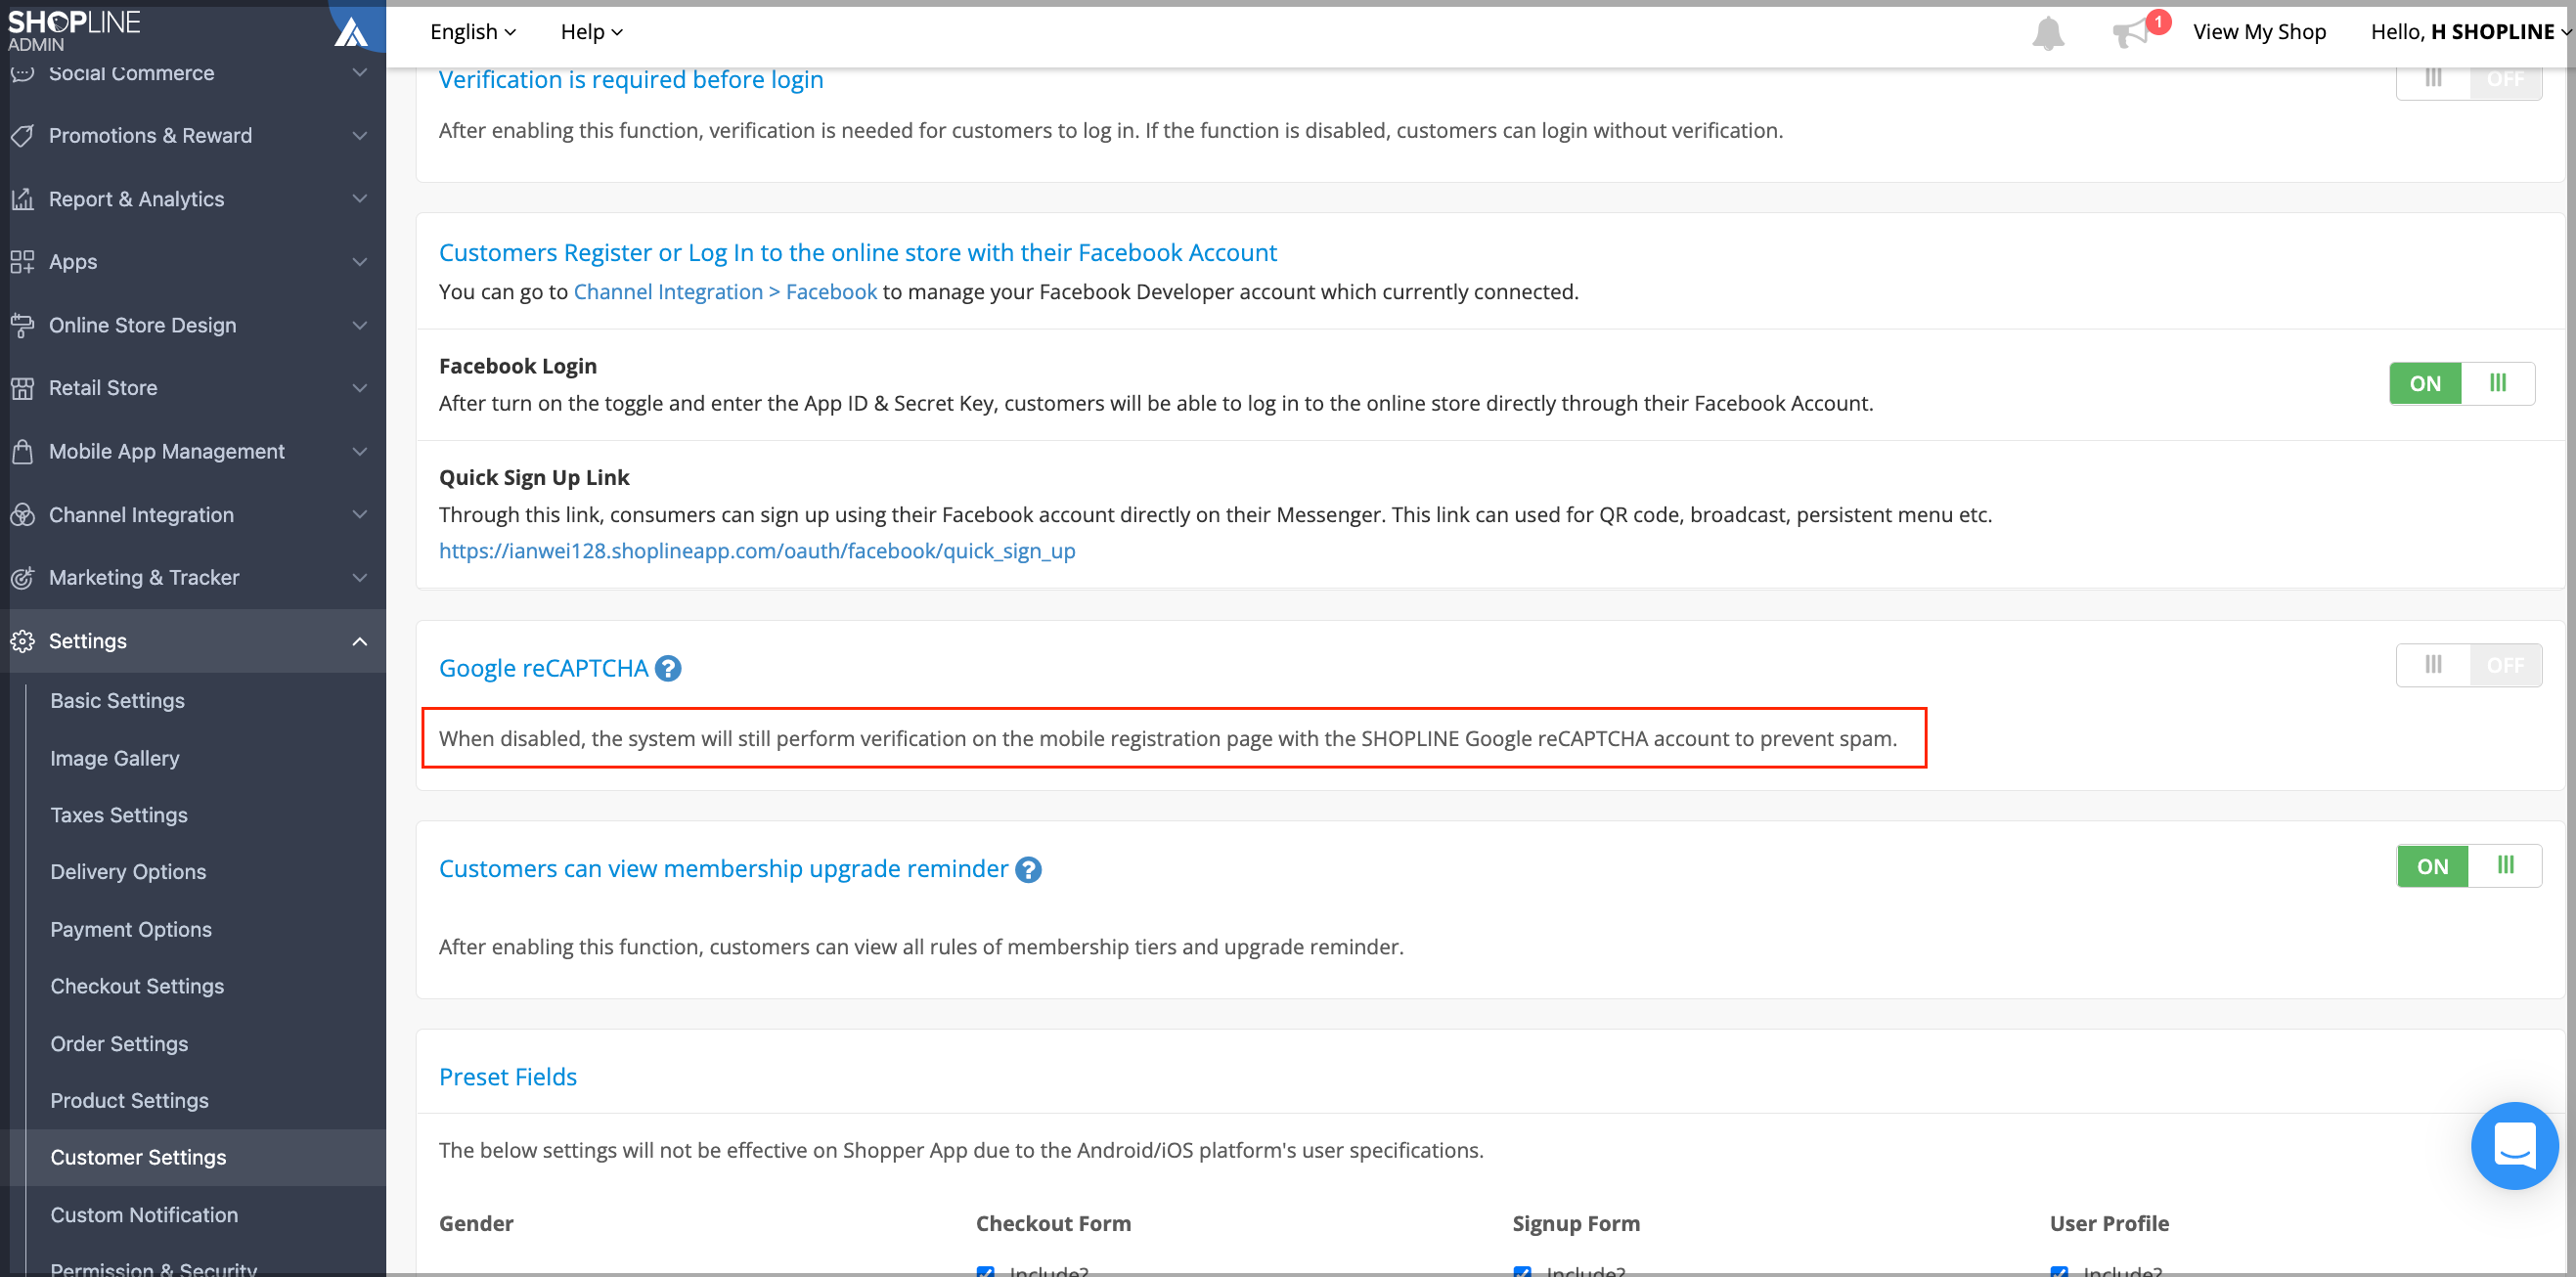
Task: Expand Online Store Design chevron
Action: [x=360, y=325]
